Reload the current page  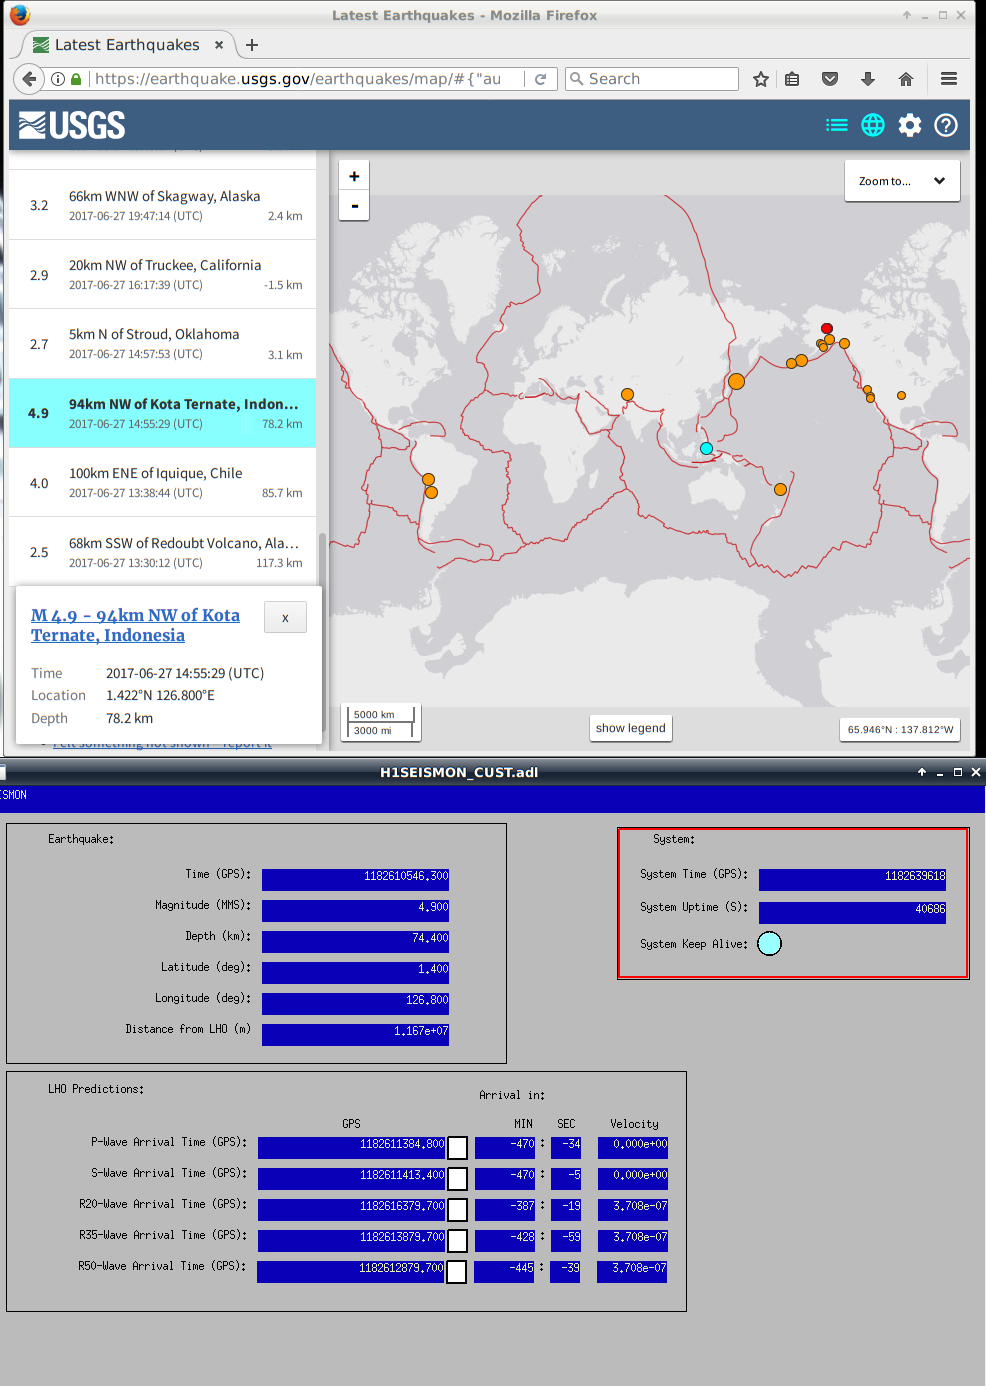540,79
